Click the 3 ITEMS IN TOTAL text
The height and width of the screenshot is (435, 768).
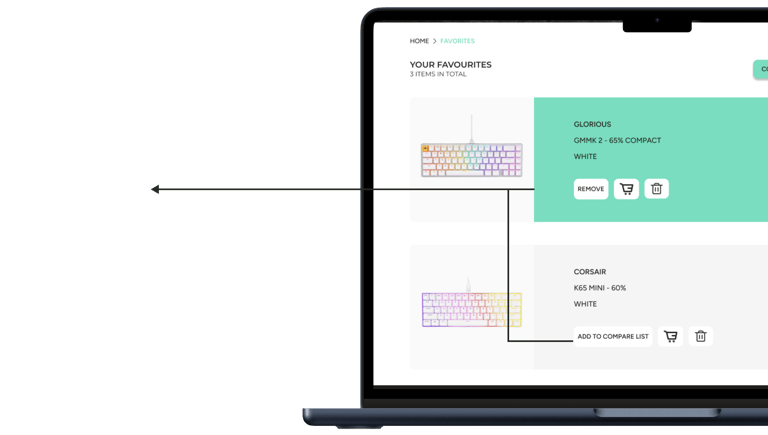coord(438,74)
